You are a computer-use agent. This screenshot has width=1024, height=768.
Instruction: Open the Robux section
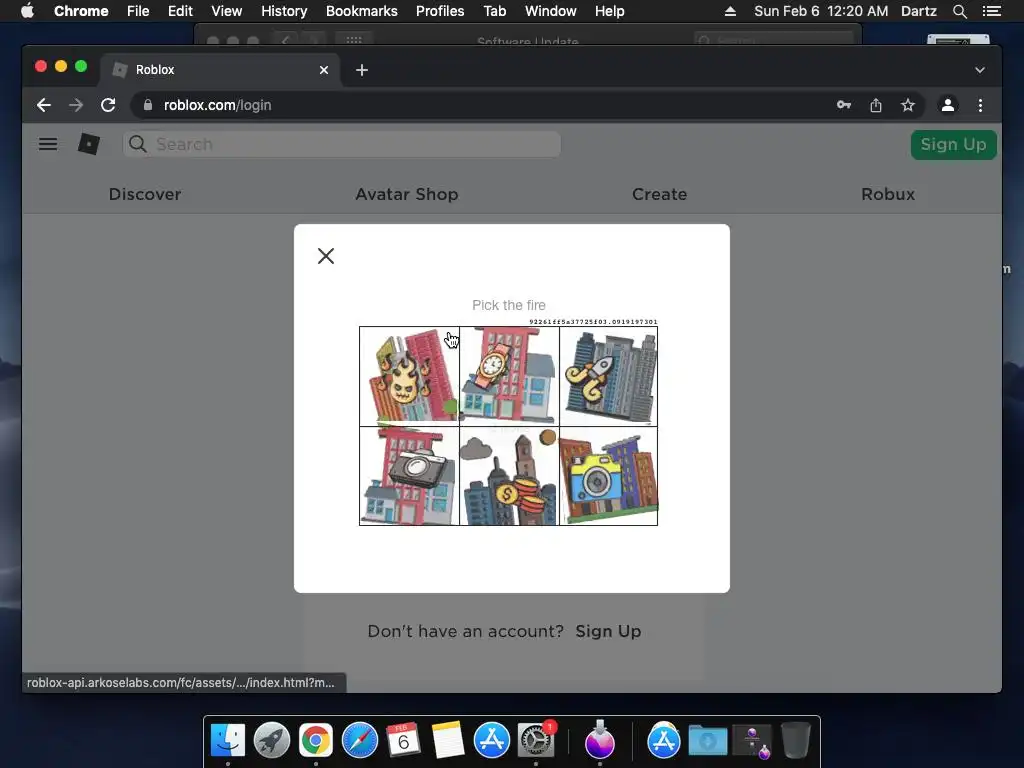click(888, 195)
